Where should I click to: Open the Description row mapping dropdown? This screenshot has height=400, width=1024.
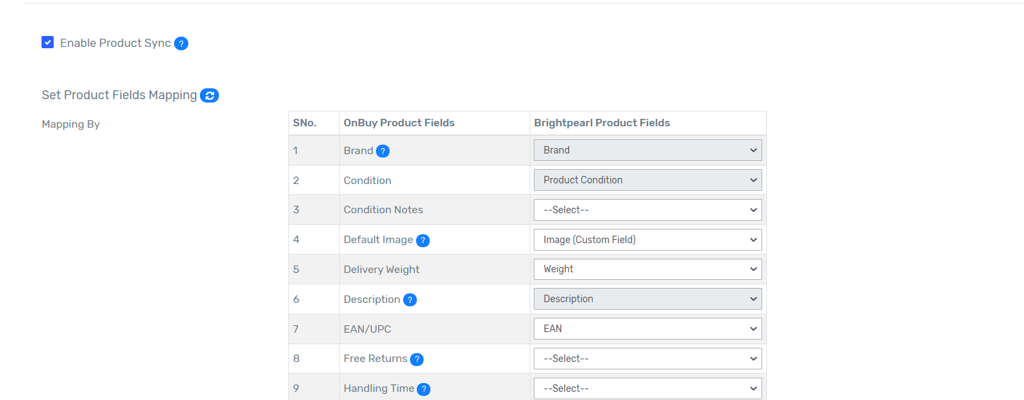[648, 299]
